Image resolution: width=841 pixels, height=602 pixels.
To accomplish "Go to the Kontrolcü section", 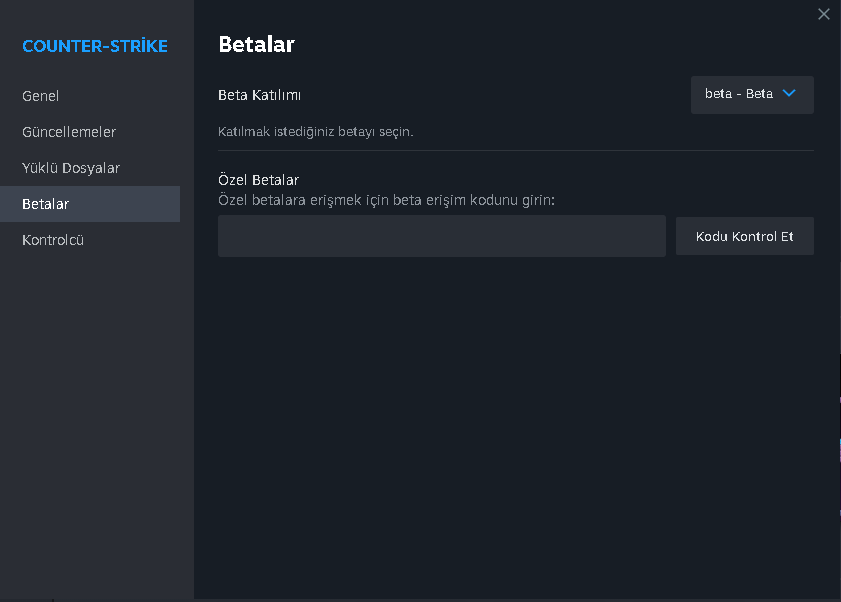I will point(53,240).
